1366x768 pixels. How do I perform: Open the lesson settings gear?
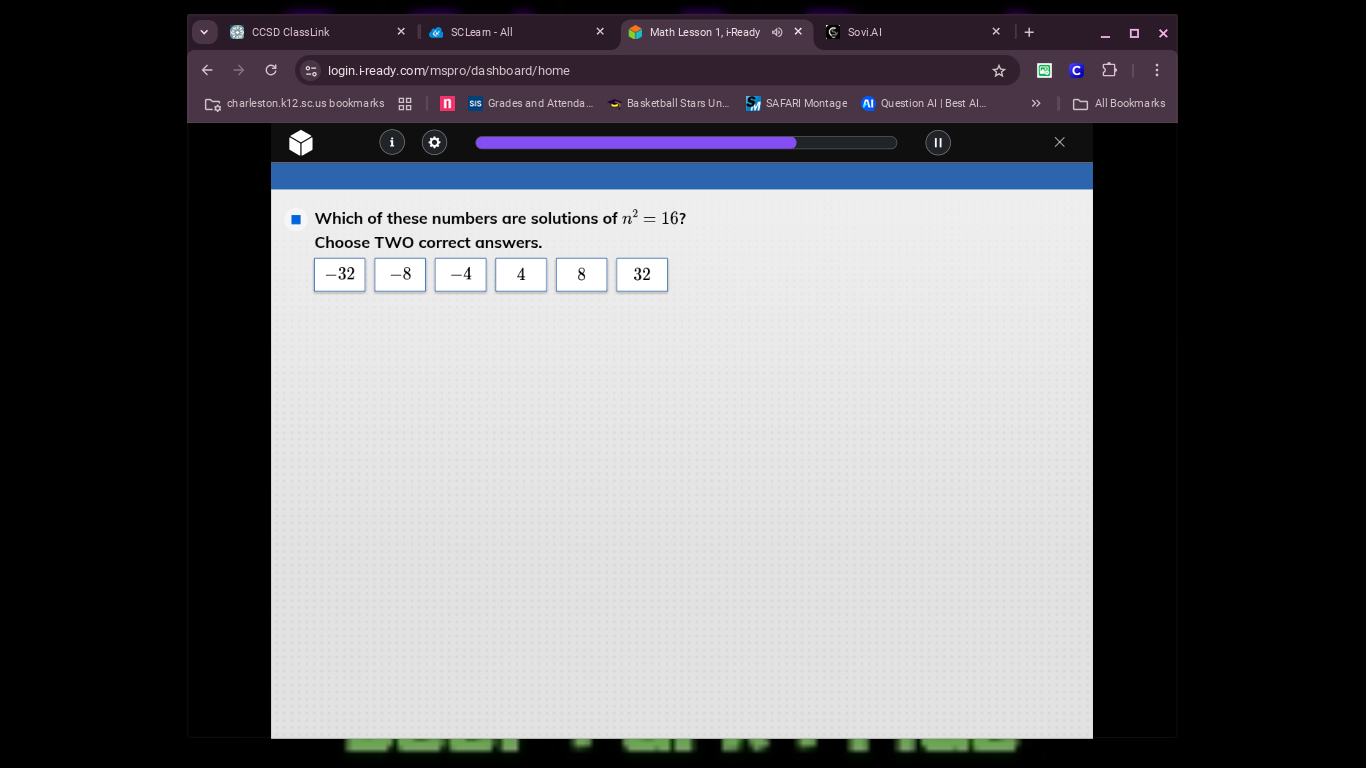click(434, 143)
